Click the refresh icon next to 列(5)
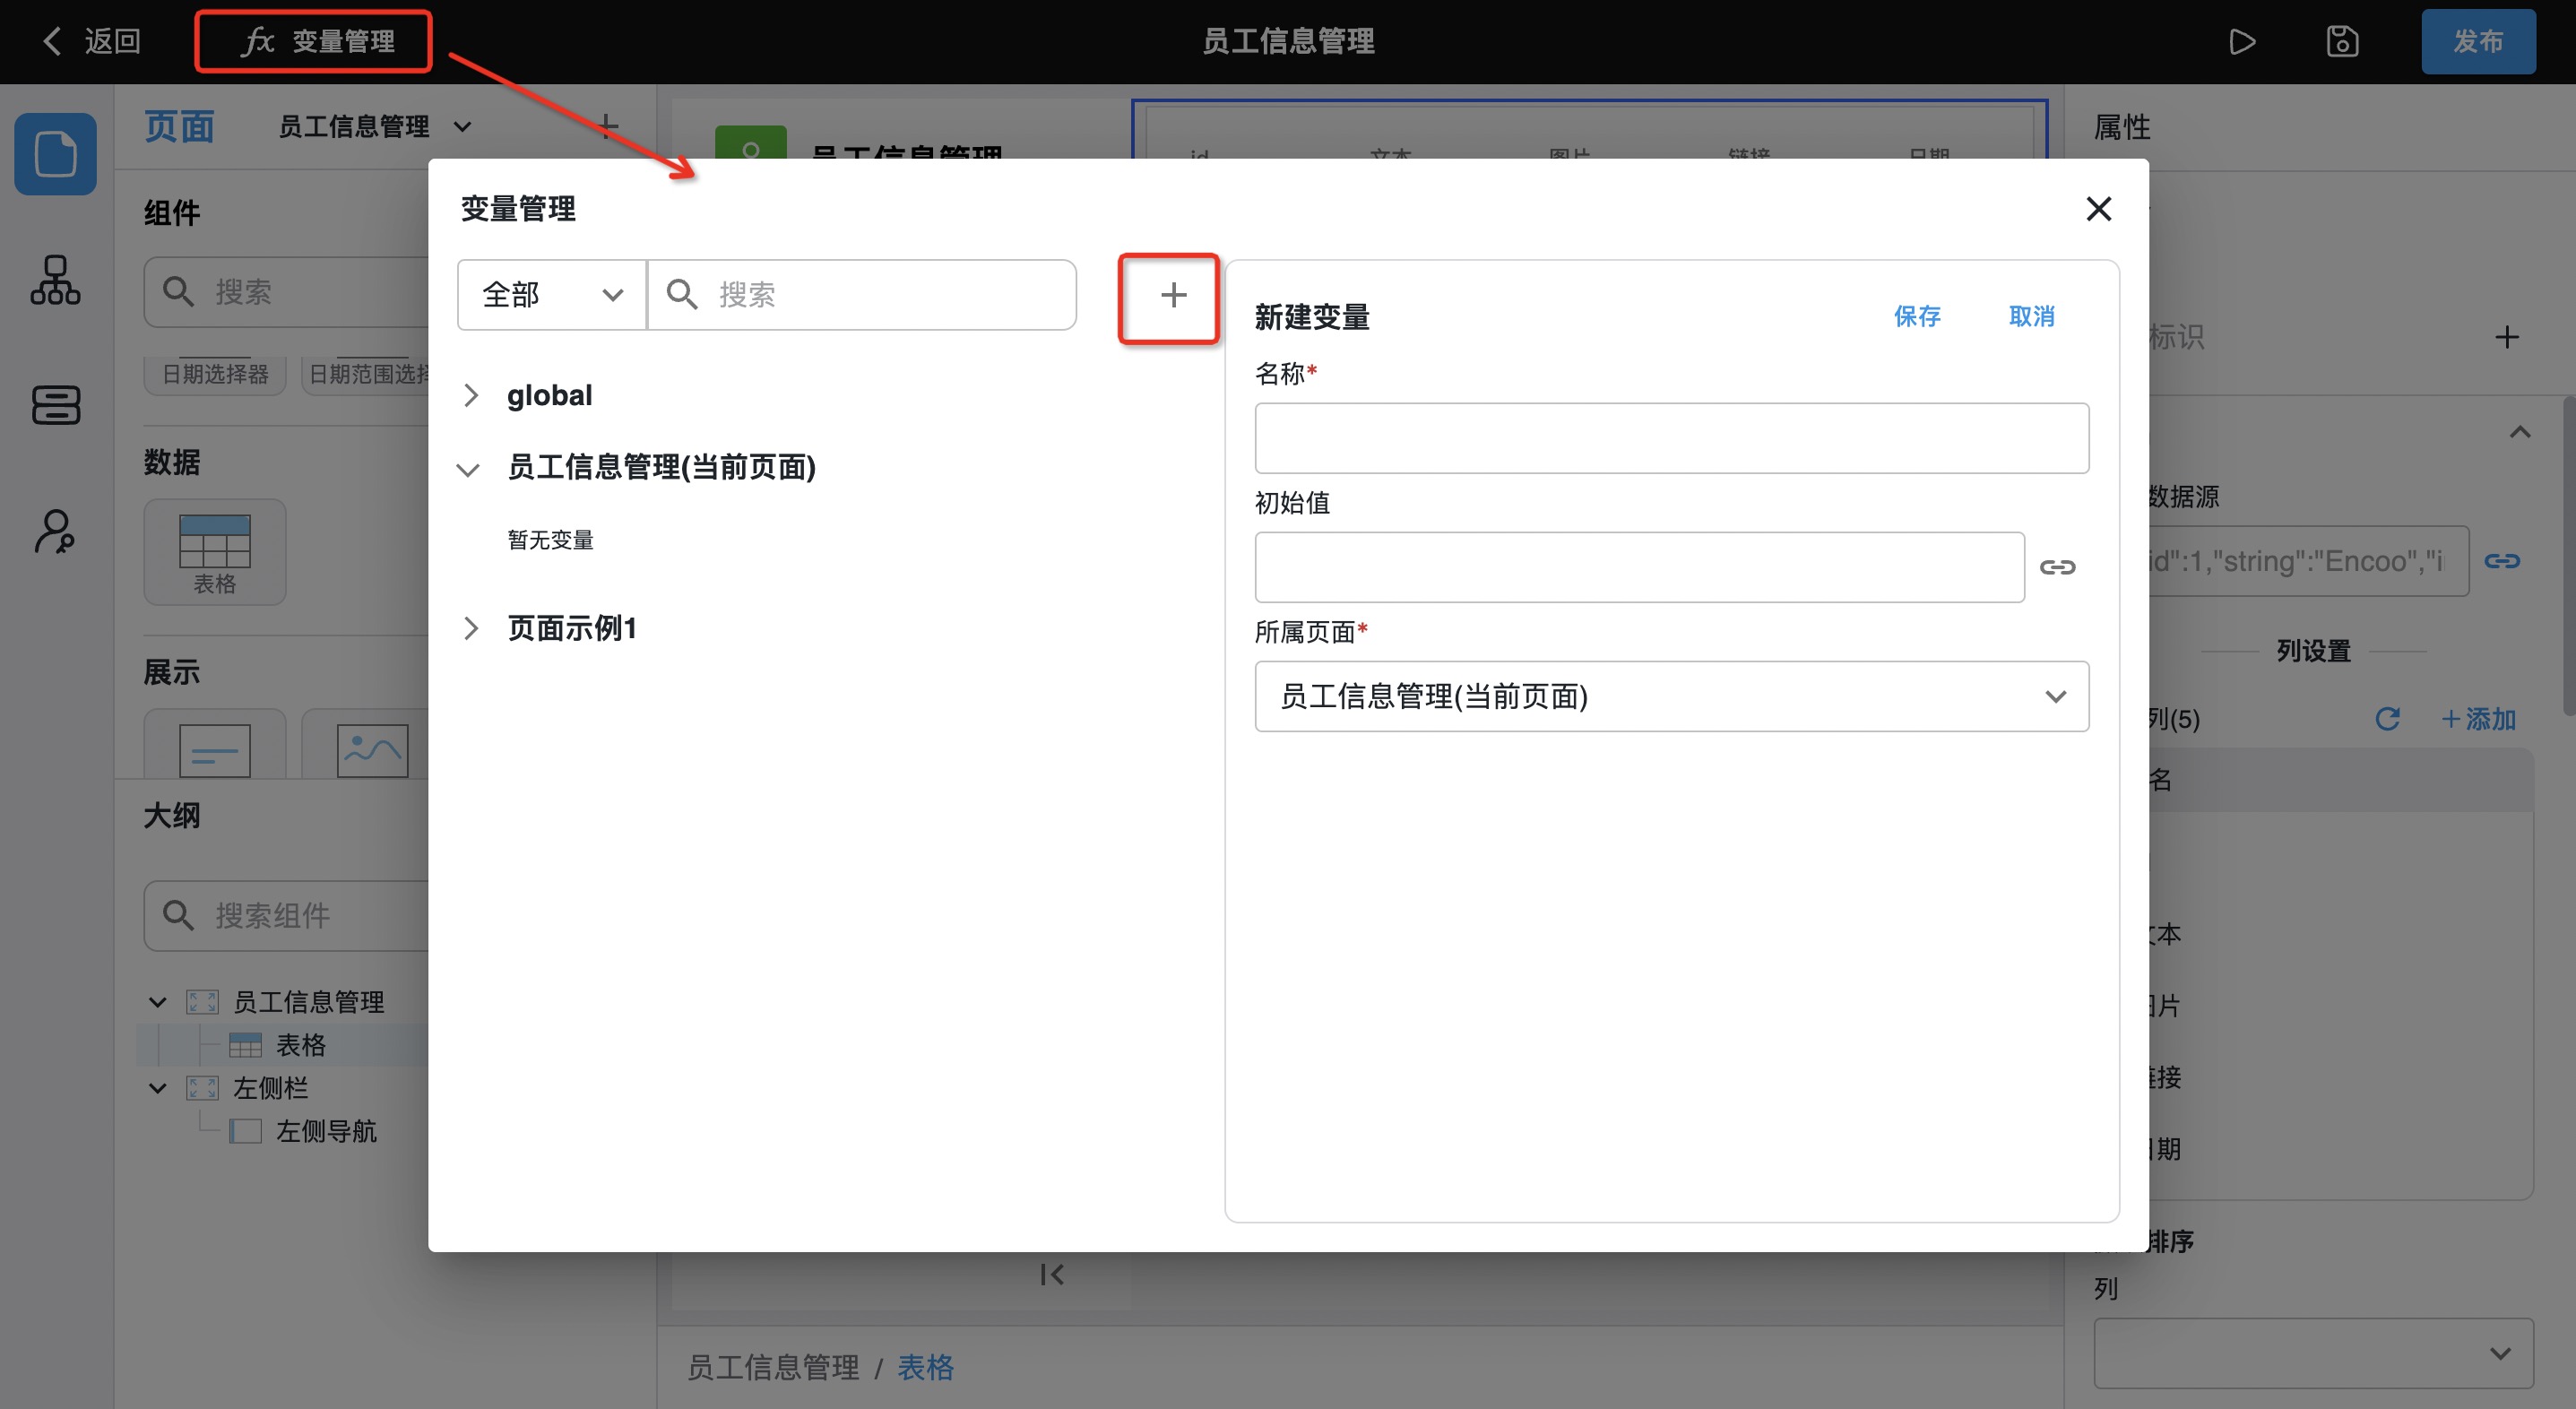Screen dimensions: 2576x1409 click(2387, 719)
